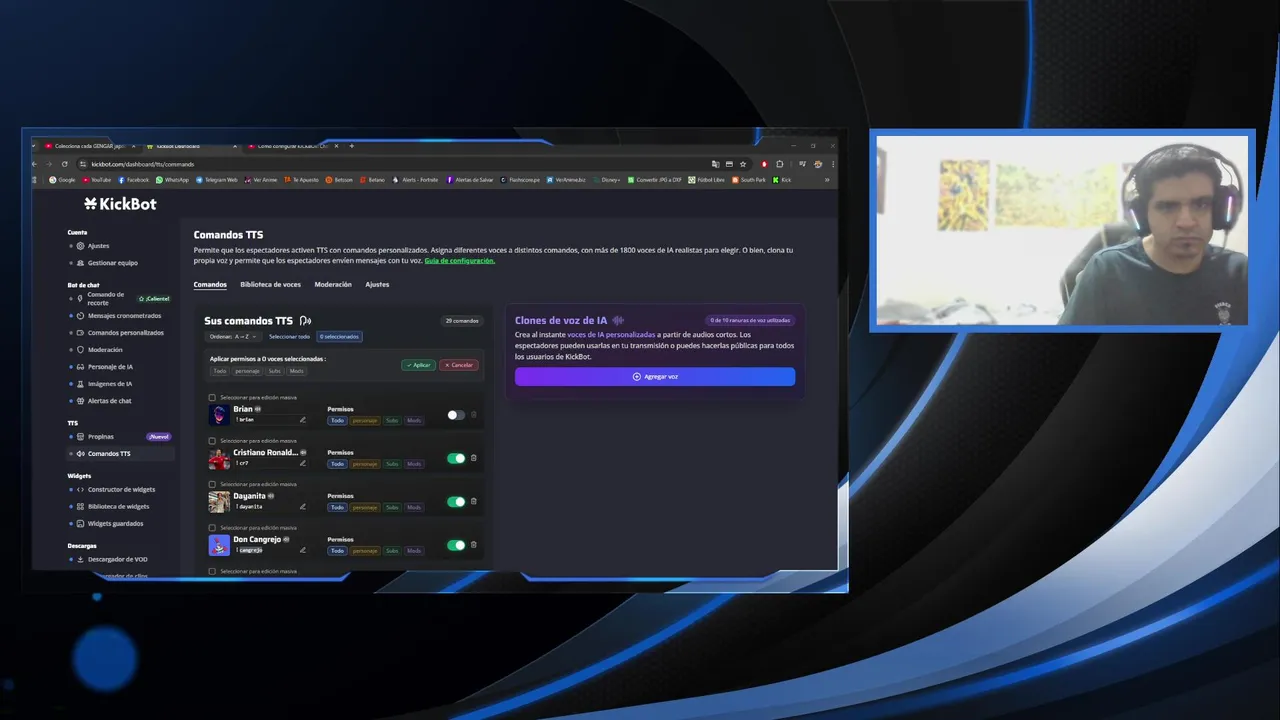1280x720 pixels.
Task: Open voces de IA personalizadas link
Action: coord(611,334)
